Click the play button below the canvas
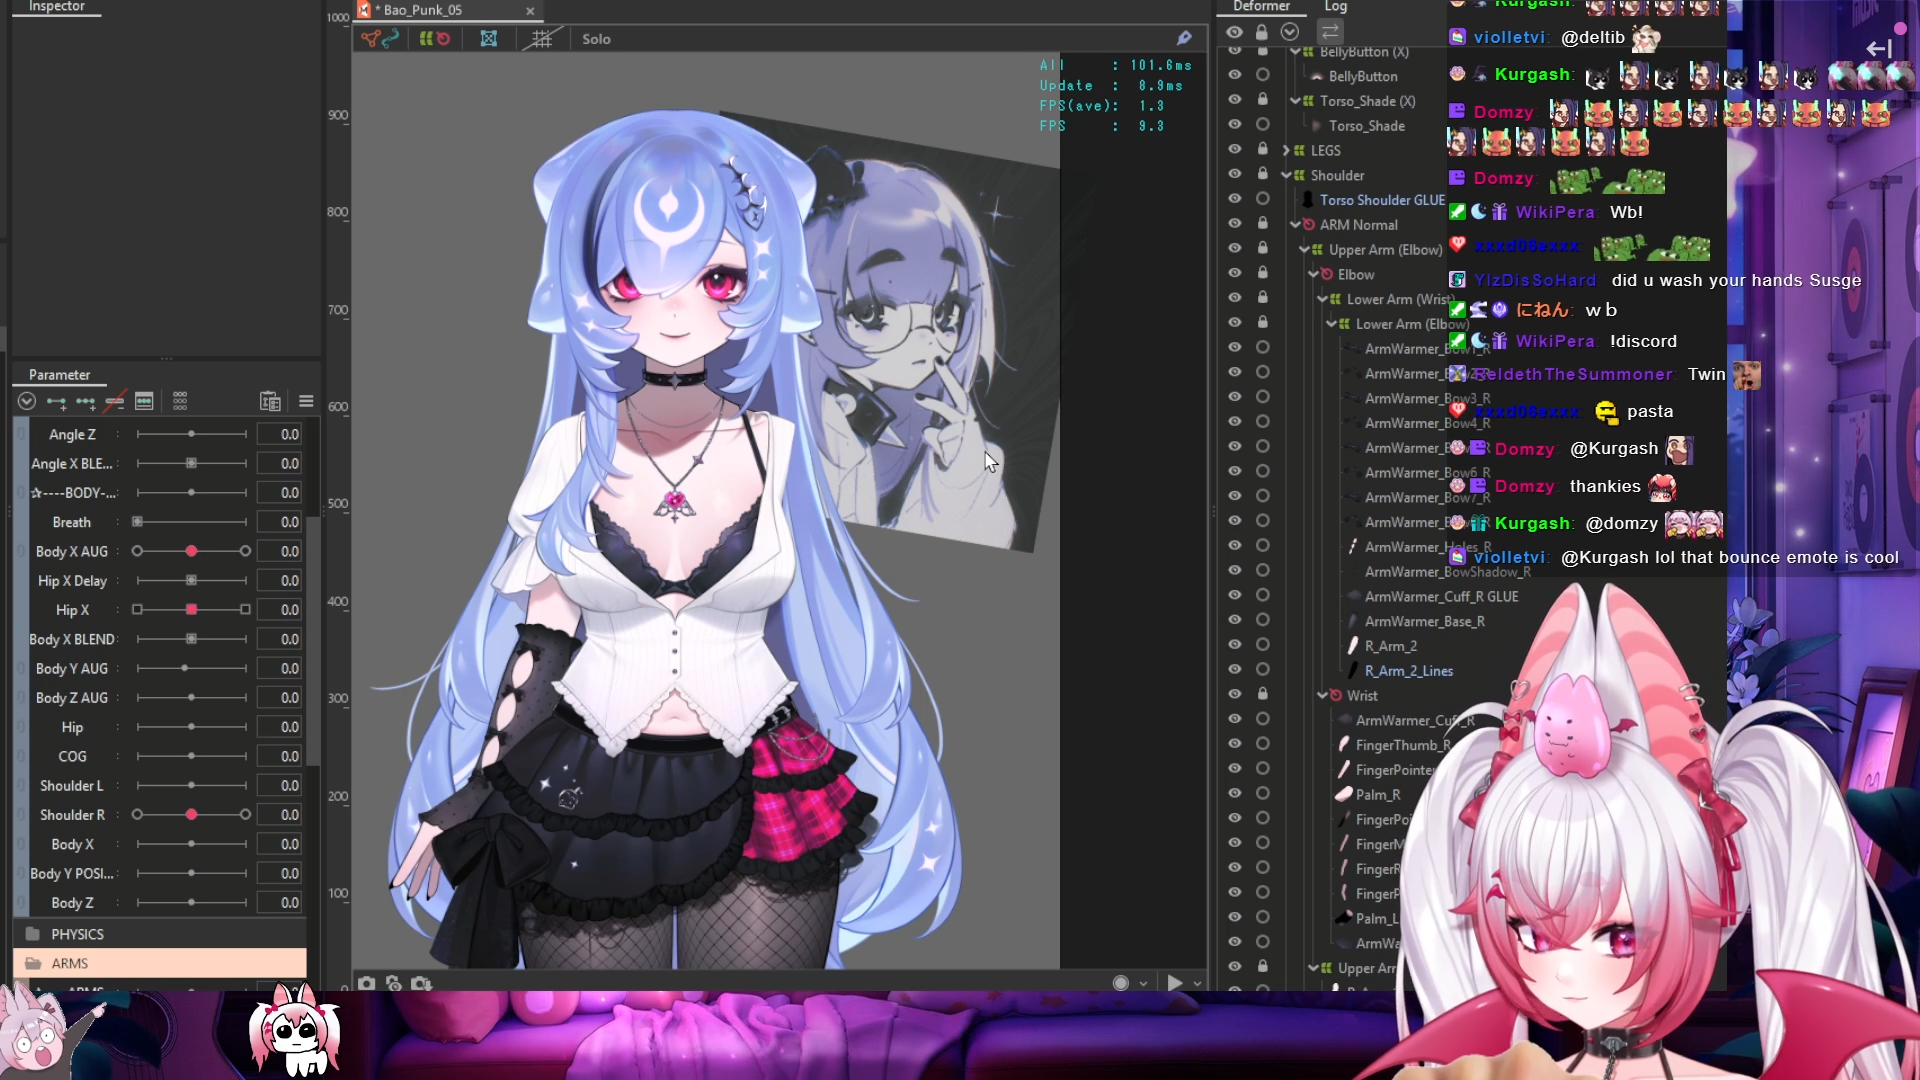The height and width of the screenshot is (1080, 1920). tap(1174, 984)
